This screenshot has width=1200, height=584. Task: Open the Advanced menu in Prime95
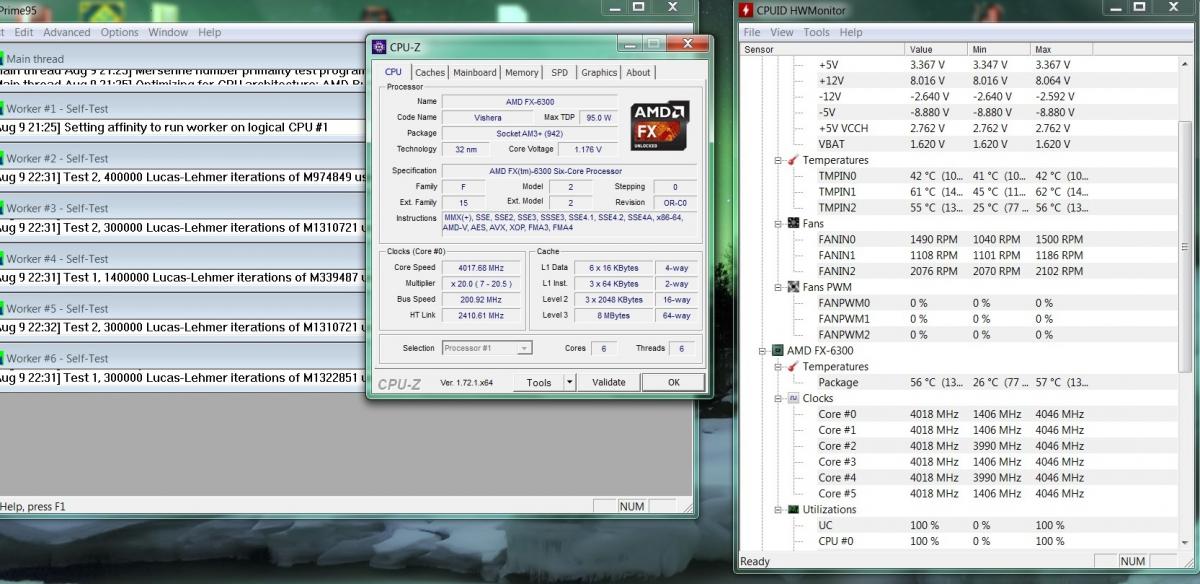coord(67,32)
